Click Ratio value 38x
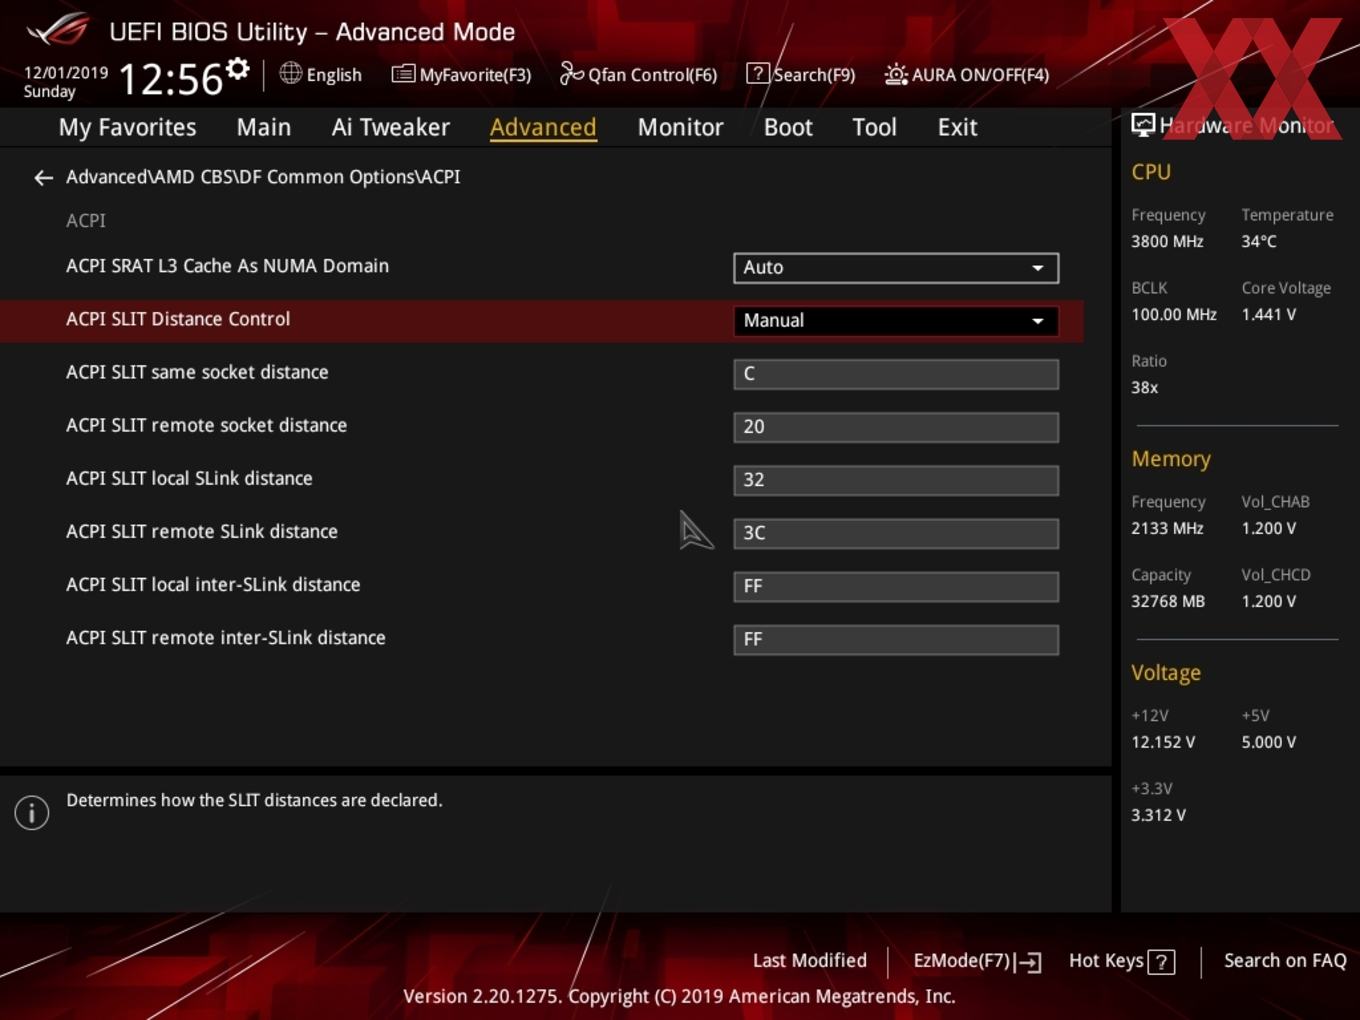Viewport: 1360px width, 1020px height. (x=1144, y=387)
